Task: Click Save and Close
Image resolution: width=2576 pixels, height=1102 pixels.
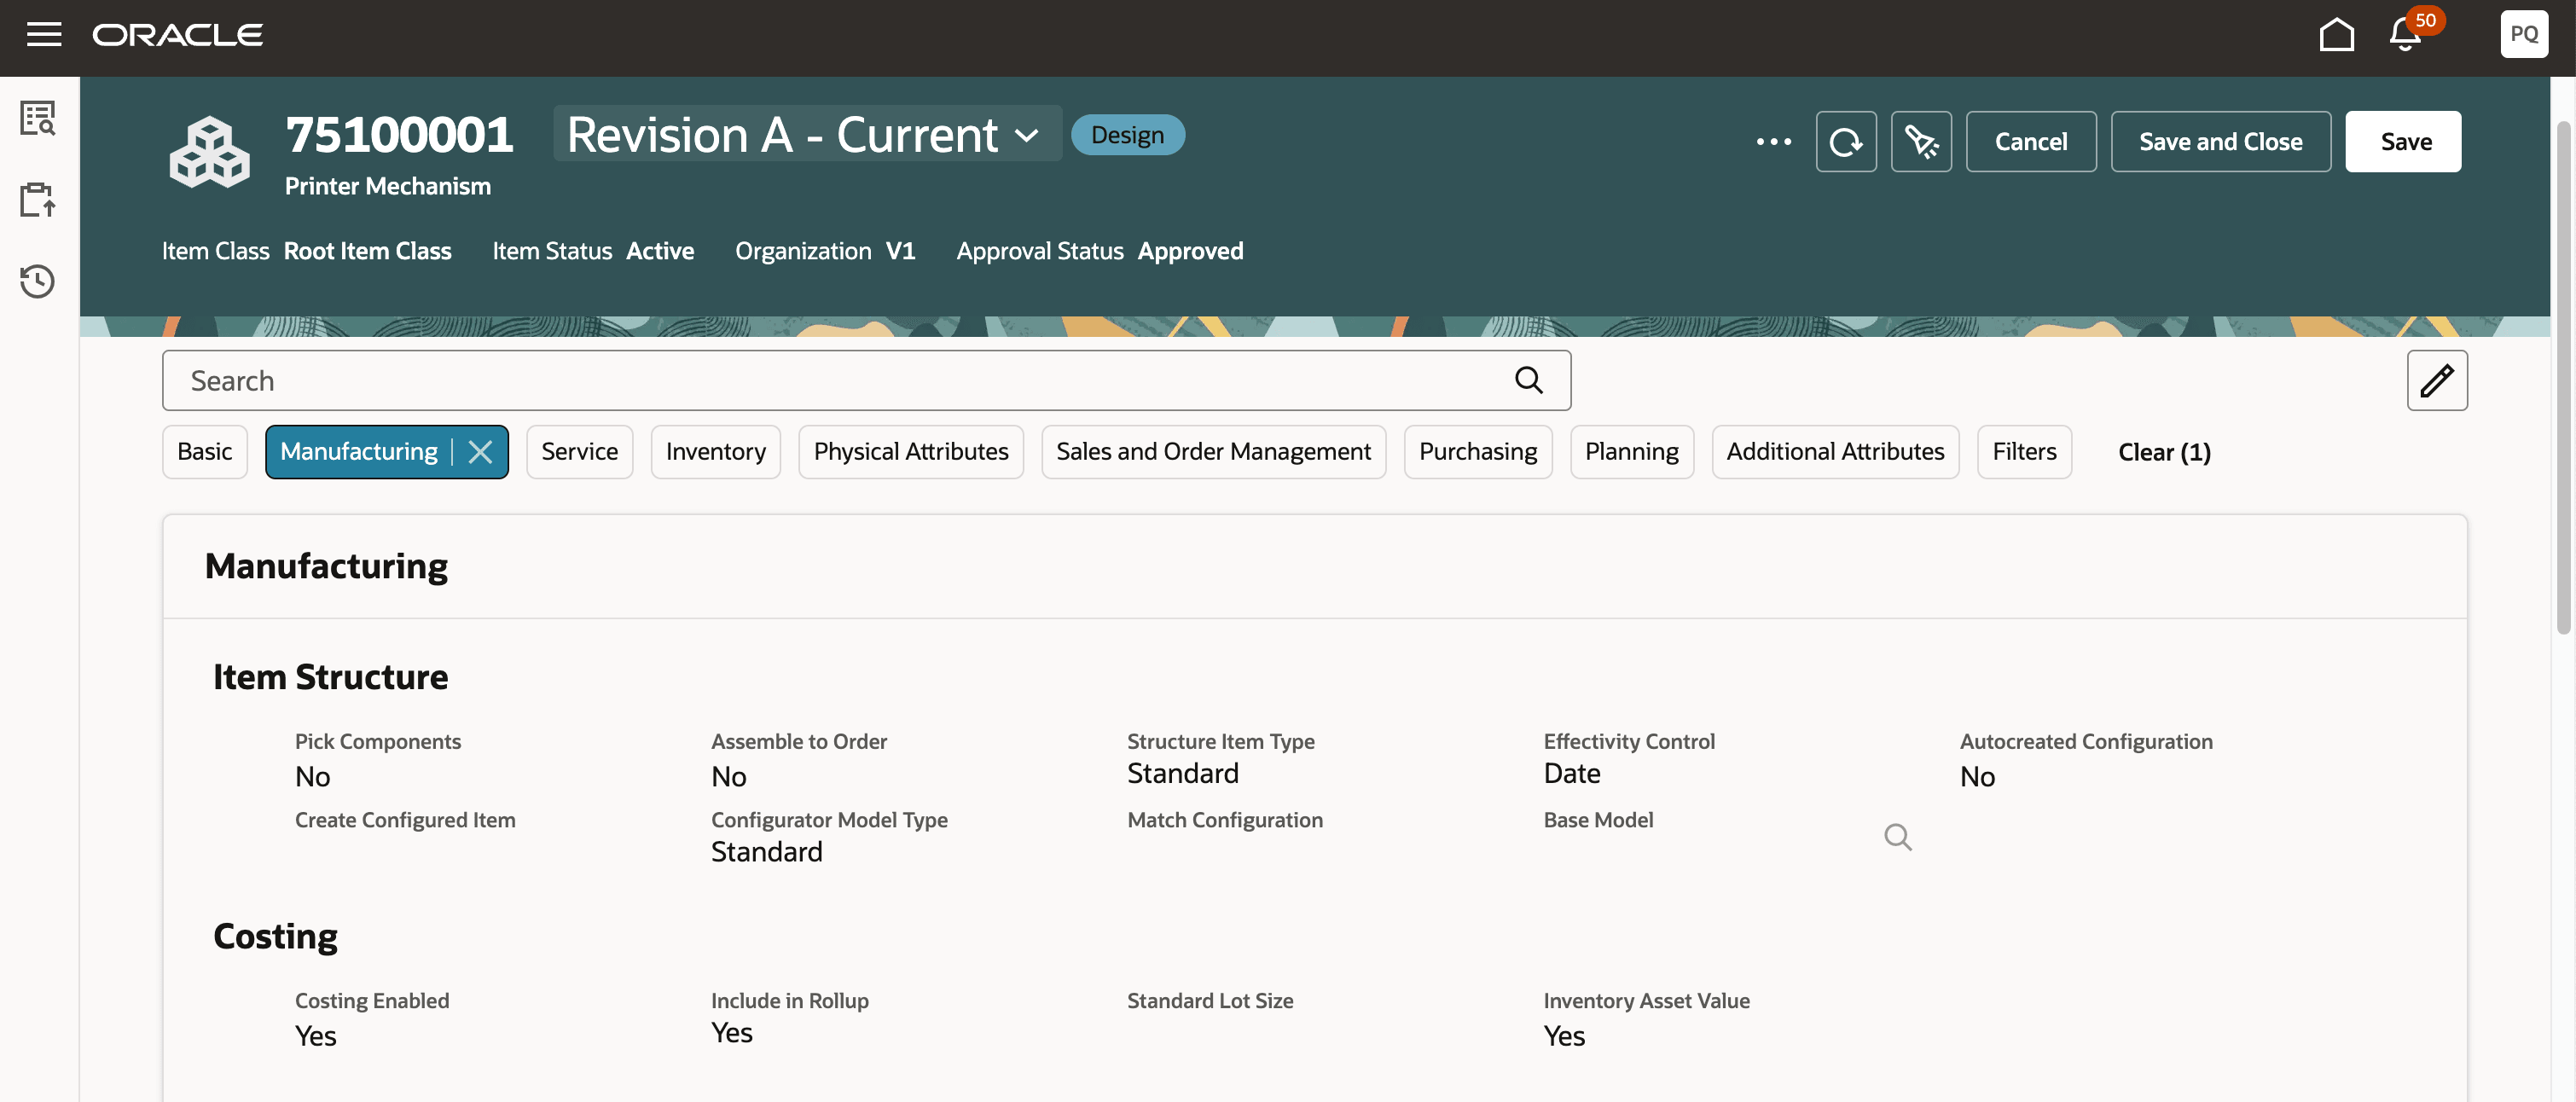Action: [2220, 141]
